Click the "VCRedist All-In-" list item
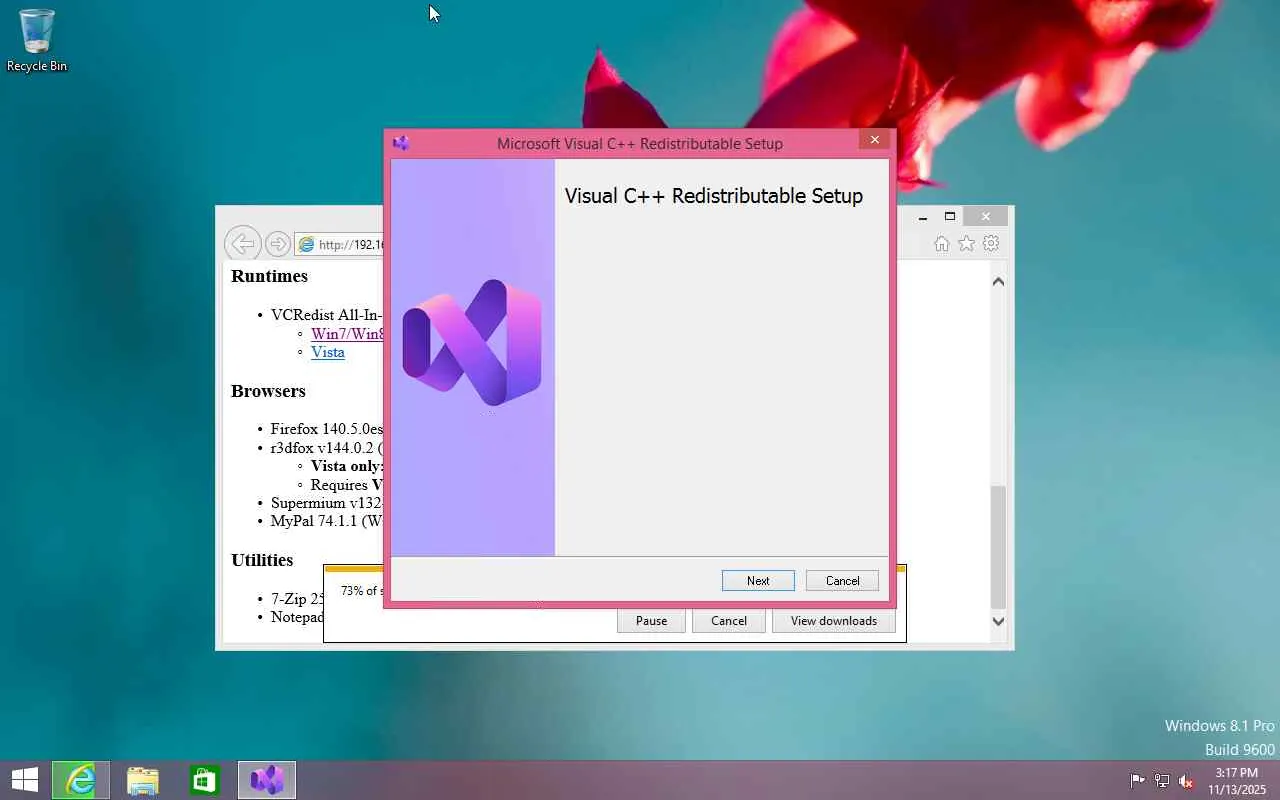This screenshot has width=1280, height=800. (x=327, y=315)
